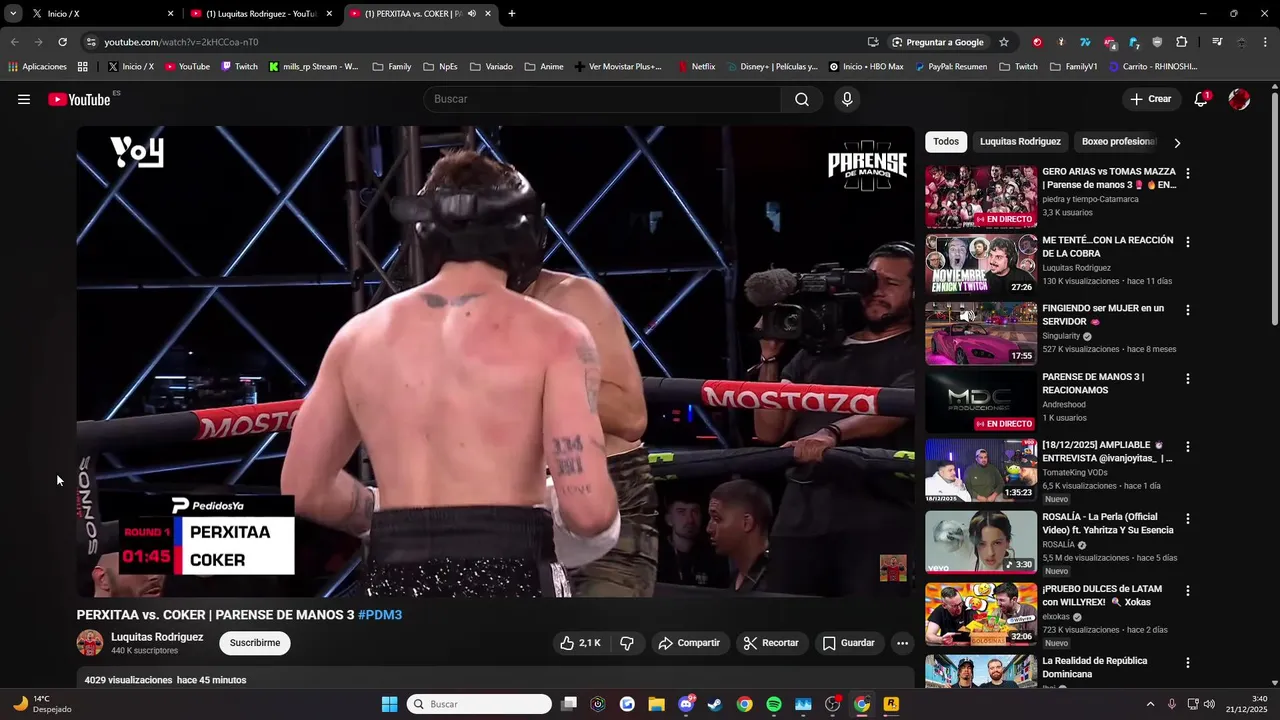Subscribe with the Suscribirme button
This screenshot has width=1280, height=720.
click(x=255, y=643)
